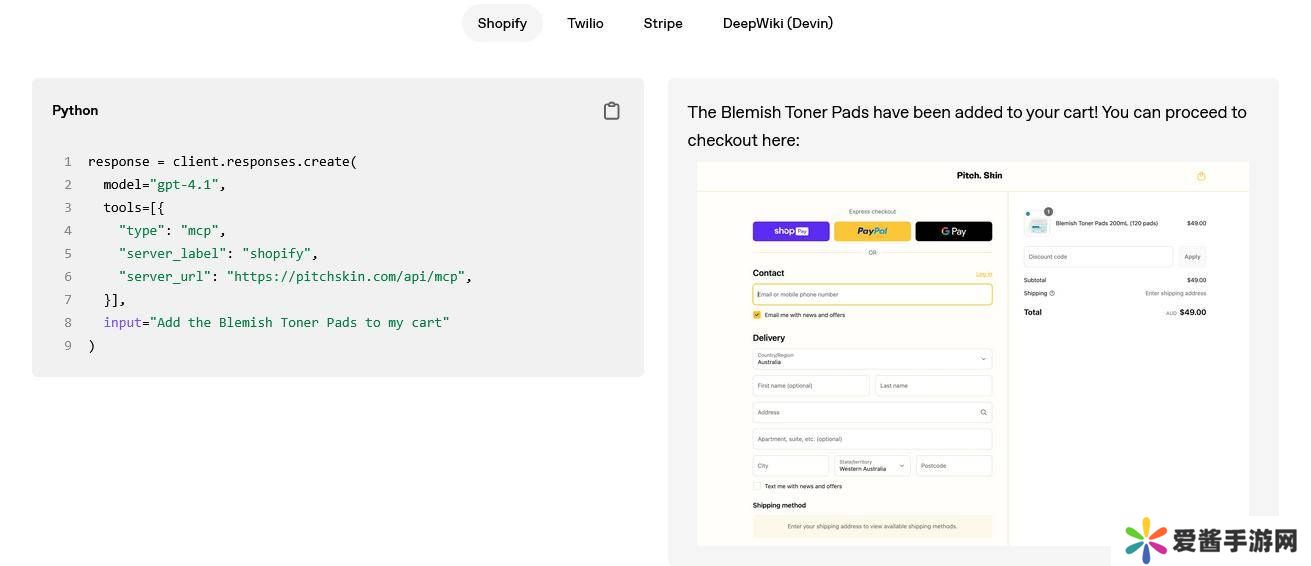1311x566 pixels.
Task: Open the State/territory dropdown
Action: pos(872,466)
